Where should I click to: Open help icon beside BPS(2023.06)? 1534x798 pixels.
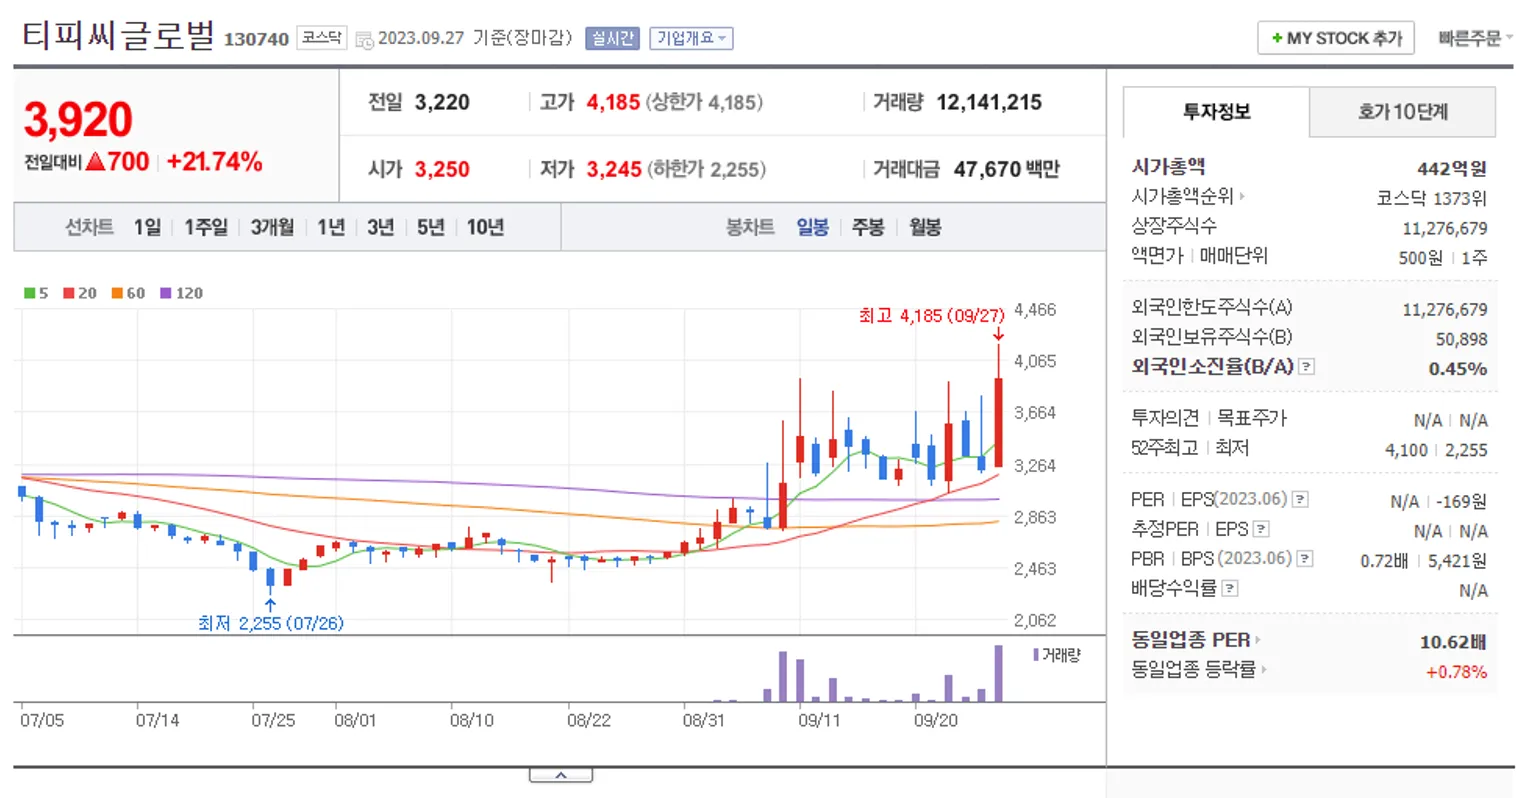(x=1305, y=559)
